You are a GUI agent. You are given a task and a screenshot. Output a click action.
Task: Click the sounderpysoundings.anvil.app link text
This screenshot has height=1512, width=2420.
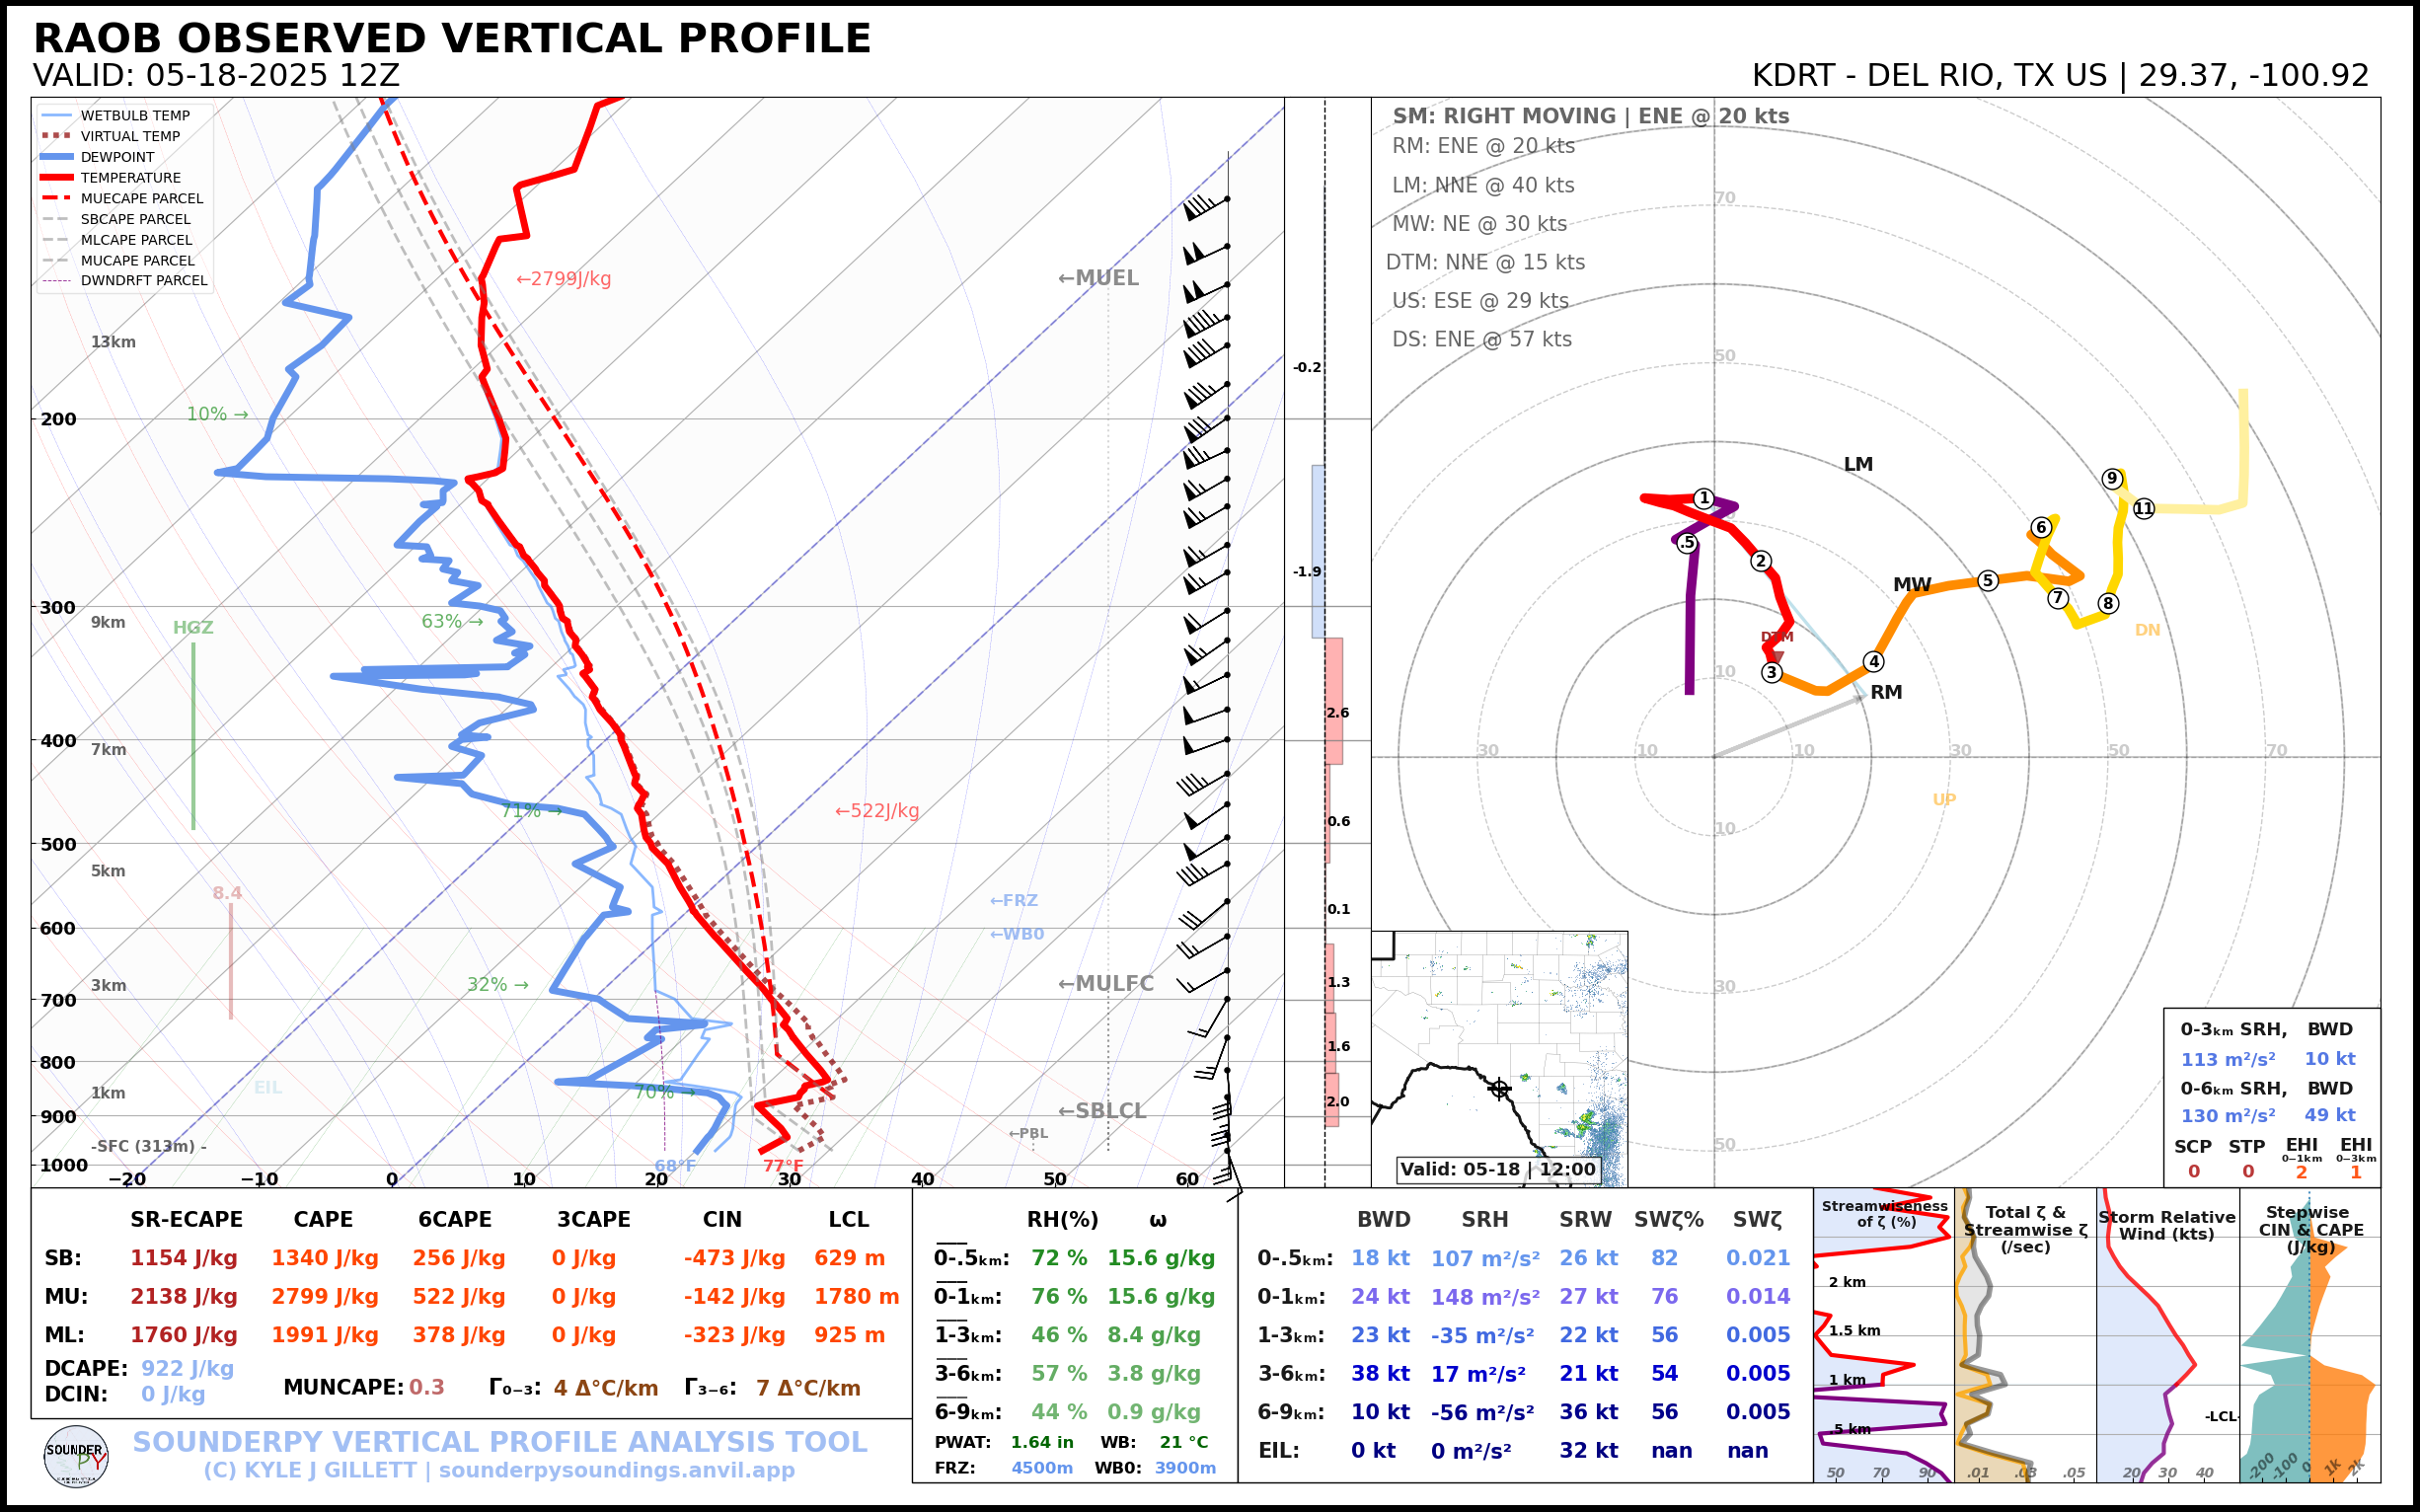click(616, 1470)
